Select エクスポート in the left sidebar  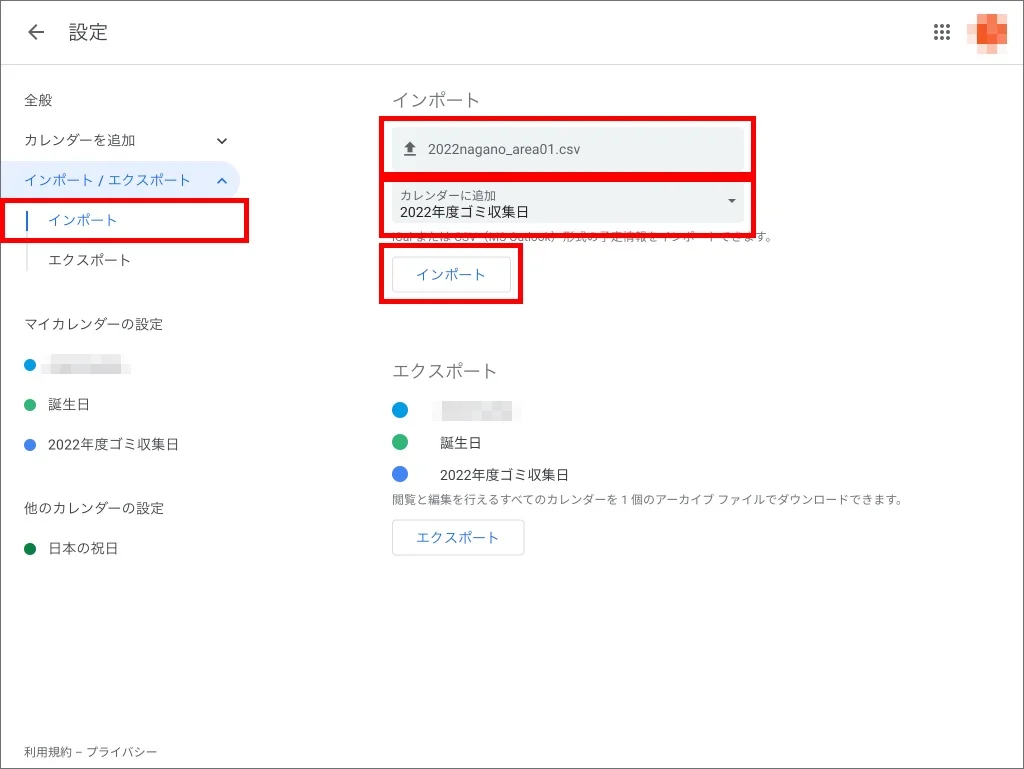(x=89, y=260)
